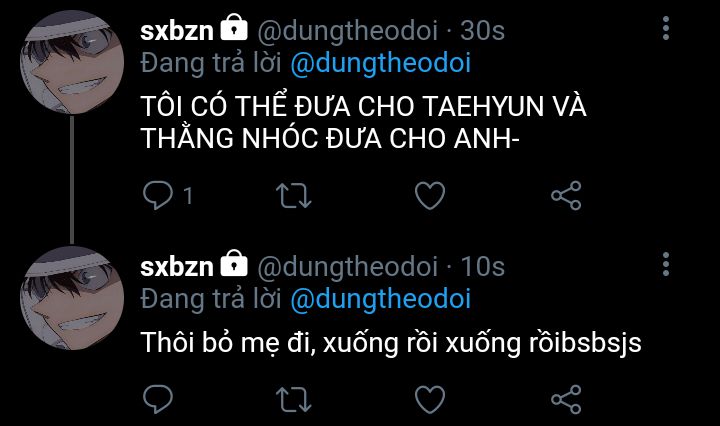Screen dimensions: 720x426
Task: Open reply on the TAEHYUN tweet
Action: tap(158, 196)
